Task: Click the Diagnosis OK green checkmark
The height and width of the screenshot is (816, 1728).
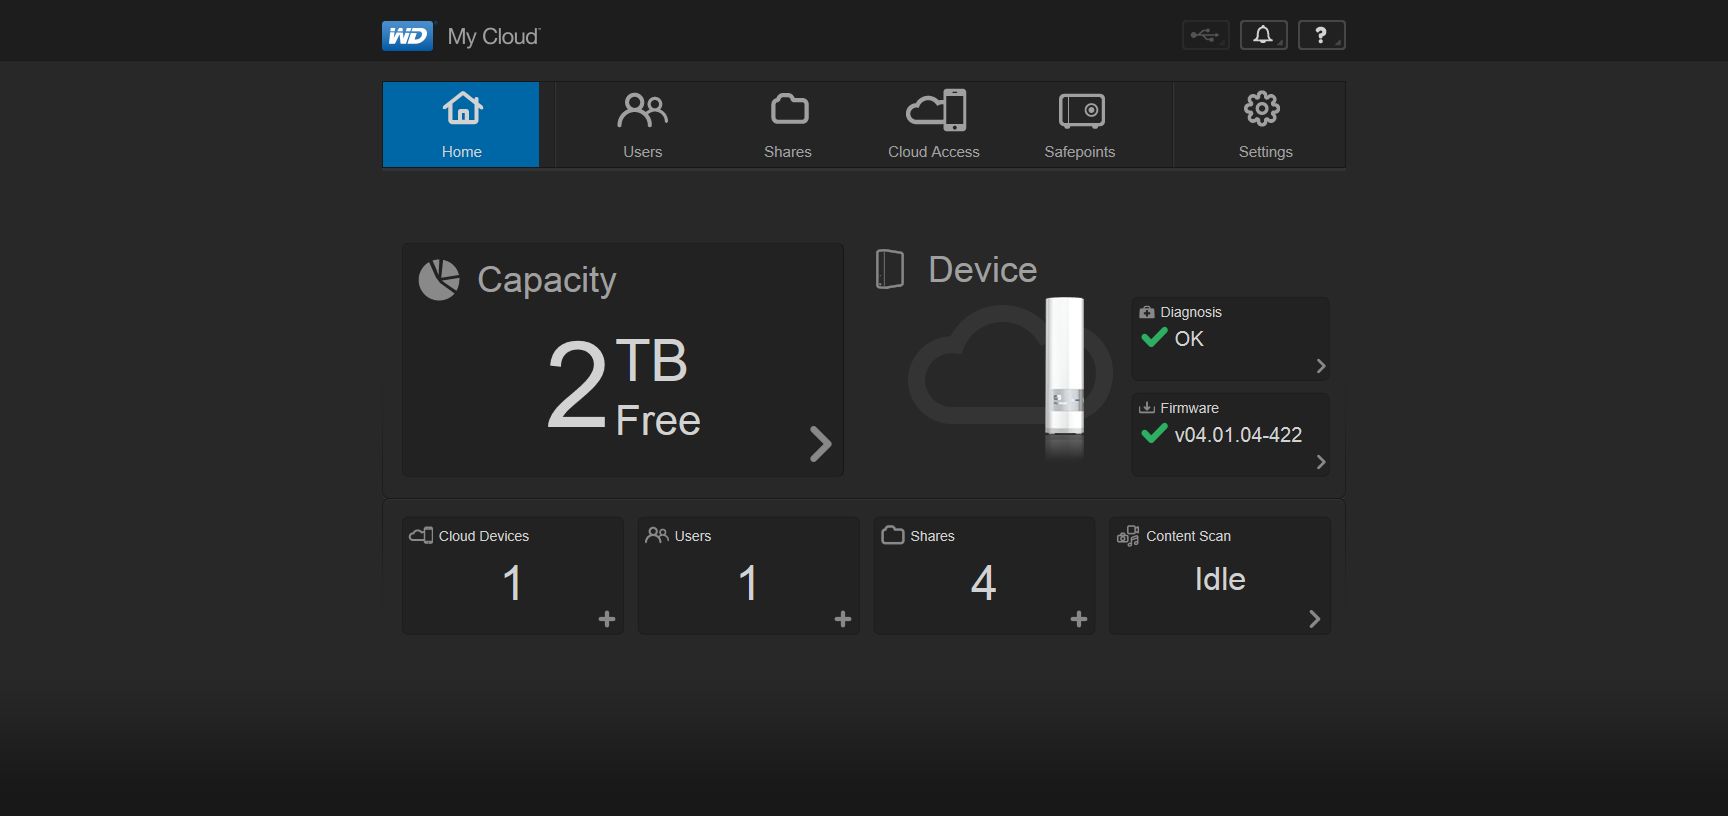Action: tap(1154, 337)
